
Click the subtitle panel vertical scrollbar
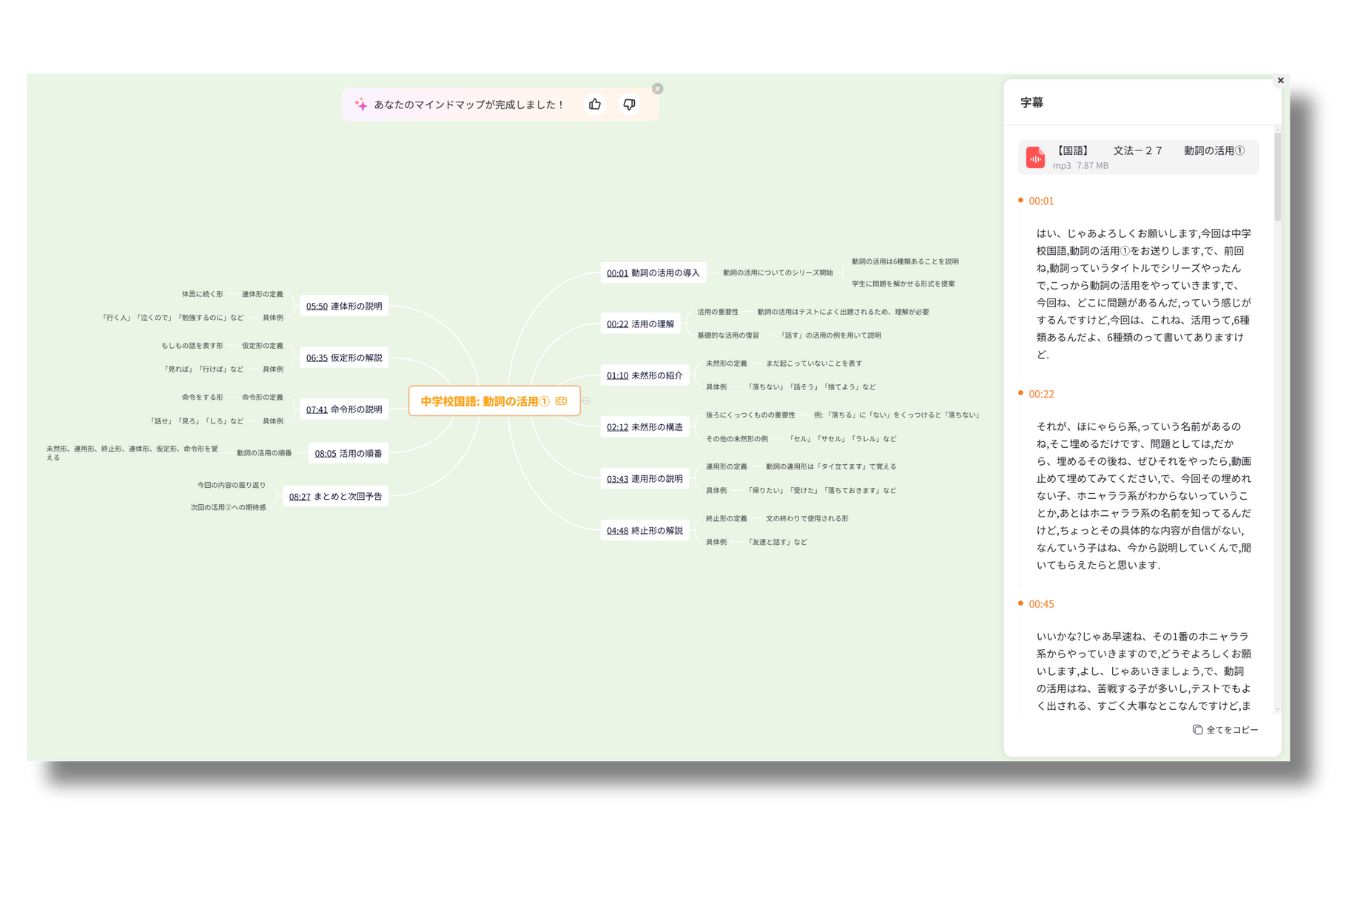coord(1277,175)
